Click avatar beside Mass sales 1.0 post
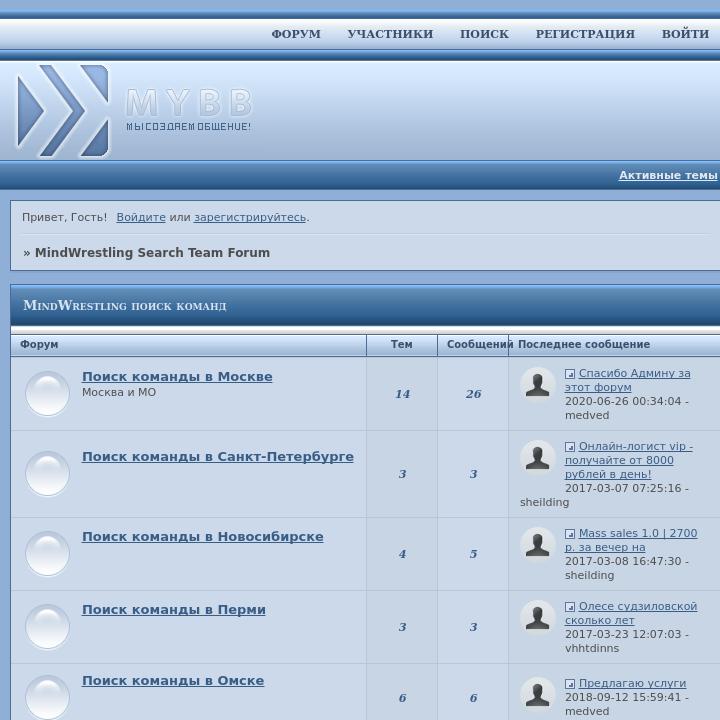720x720 pixels. (x=537, y=544)
